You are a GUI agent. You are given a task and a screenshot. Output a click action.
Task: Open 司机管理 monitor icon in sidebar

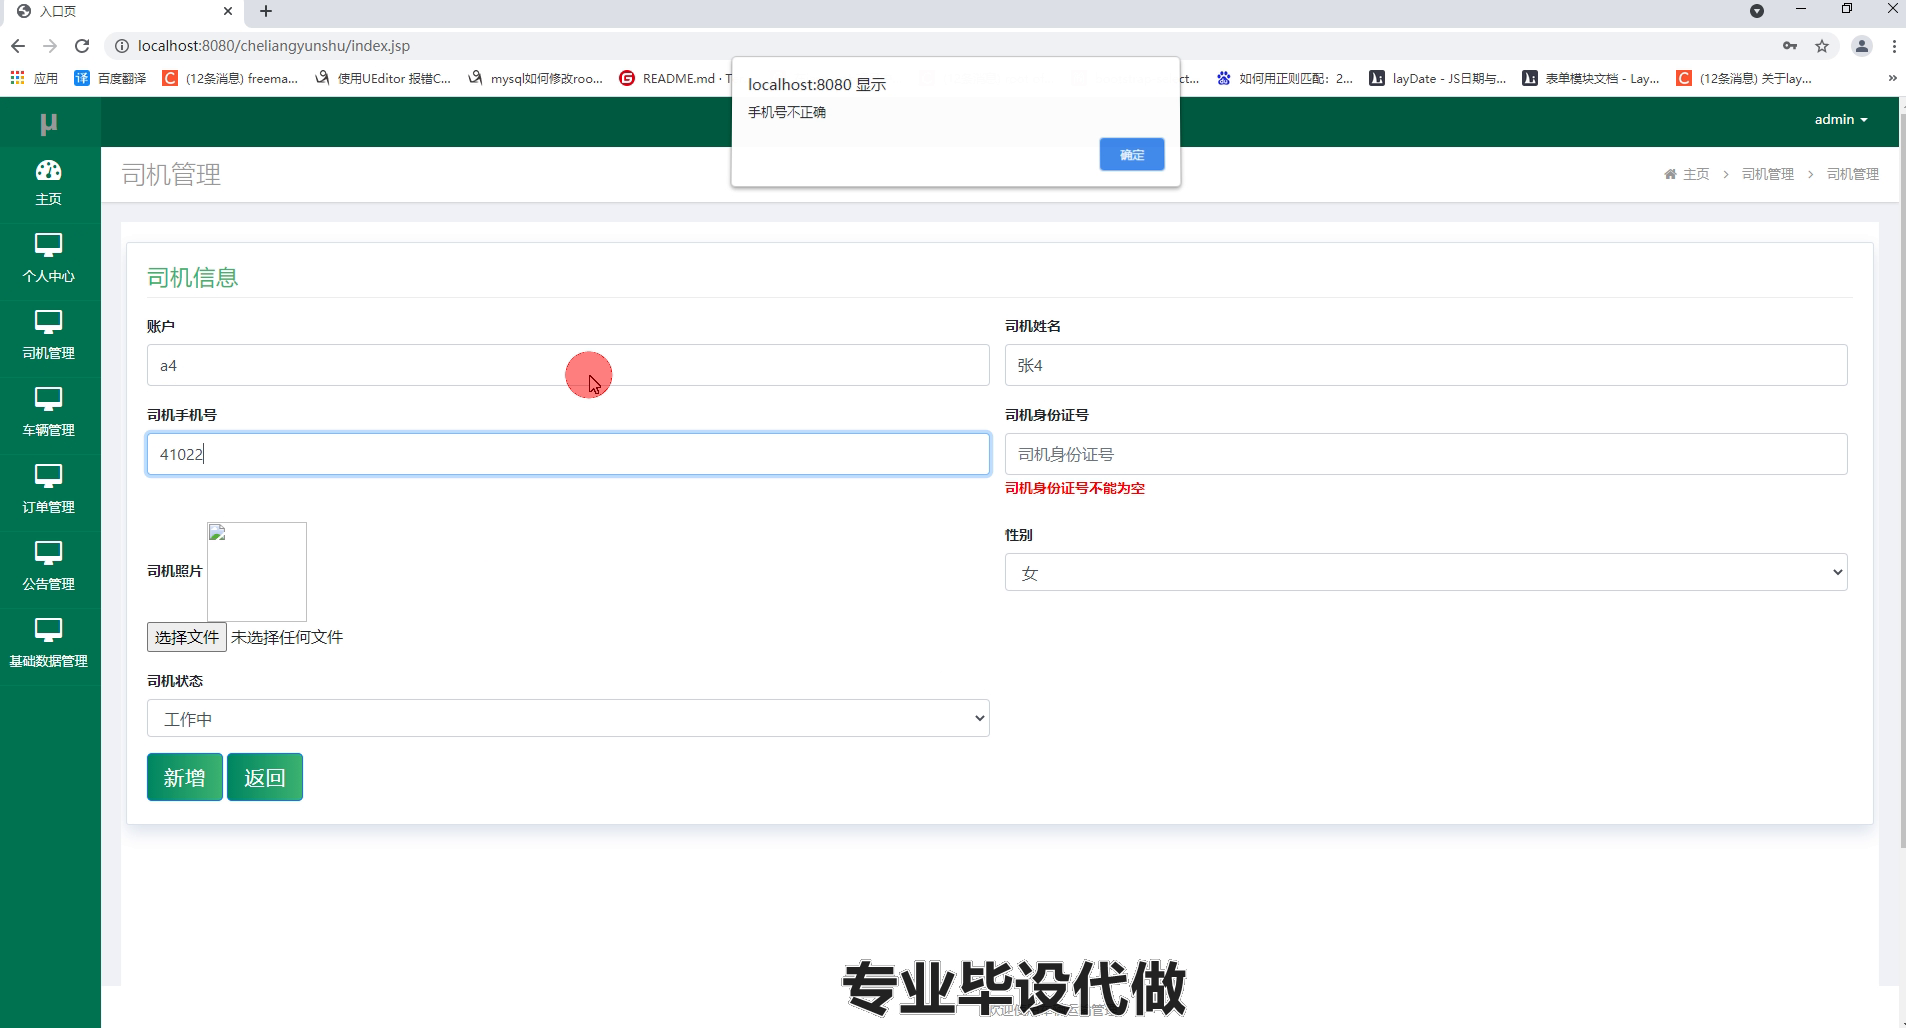[48, 322]
